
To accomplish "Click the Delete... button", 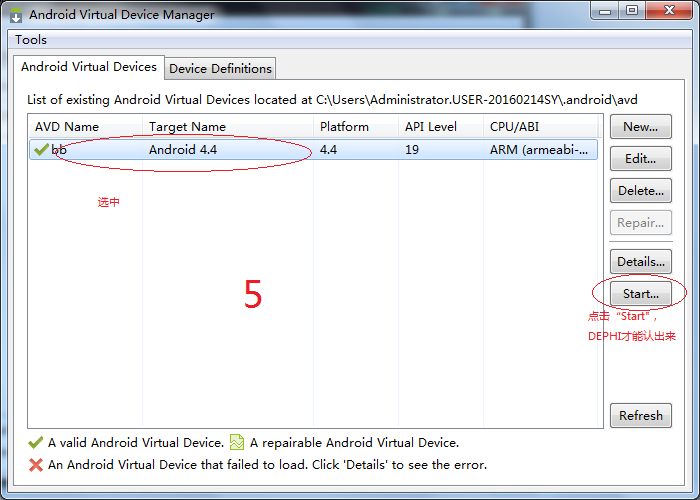I will (640, 191).
